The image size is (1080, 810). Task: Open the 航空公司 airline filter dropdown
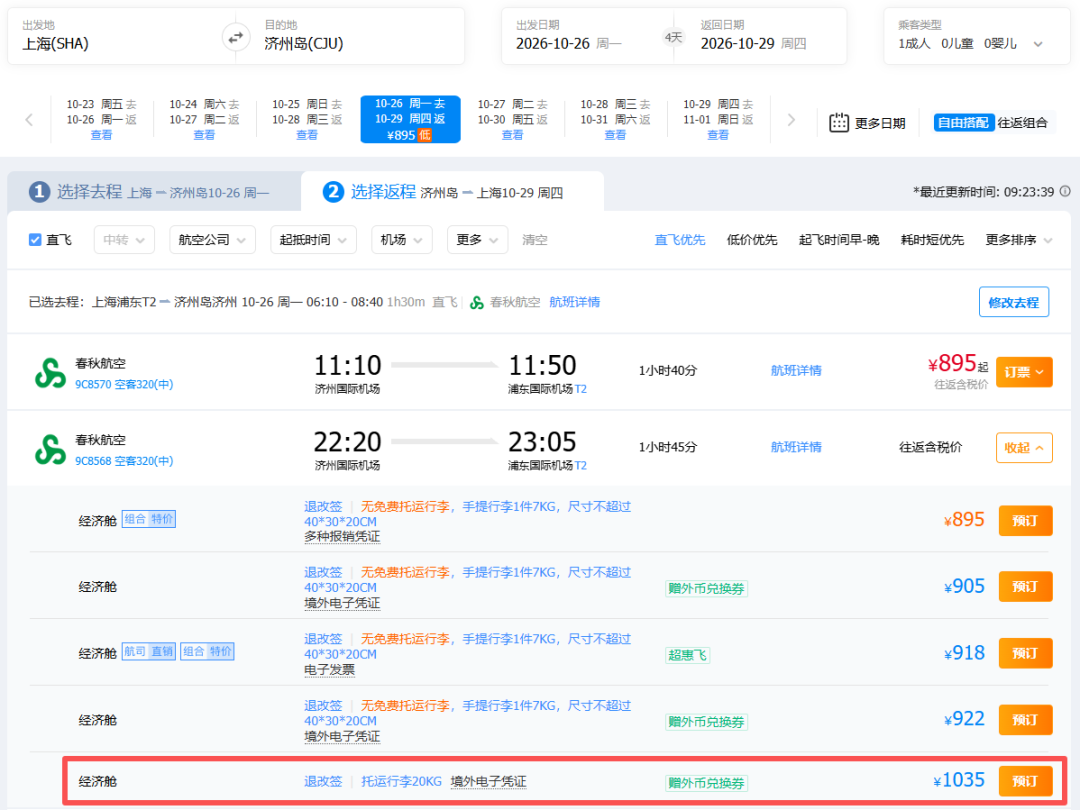[x=212, y=240]
